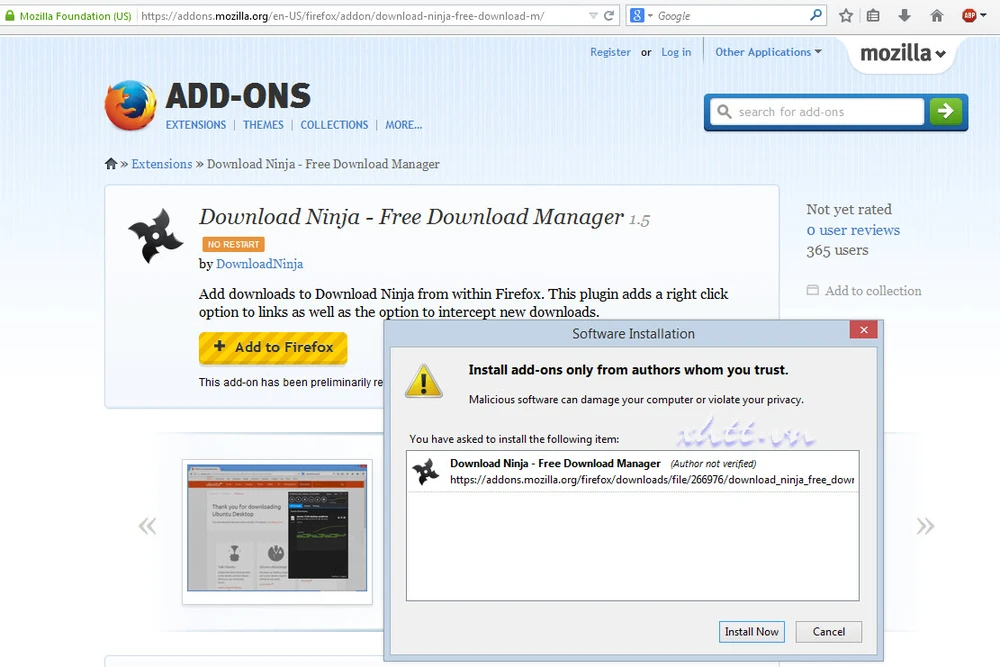Click the Adblock Plus ABP icon

(x=969, y=16)
